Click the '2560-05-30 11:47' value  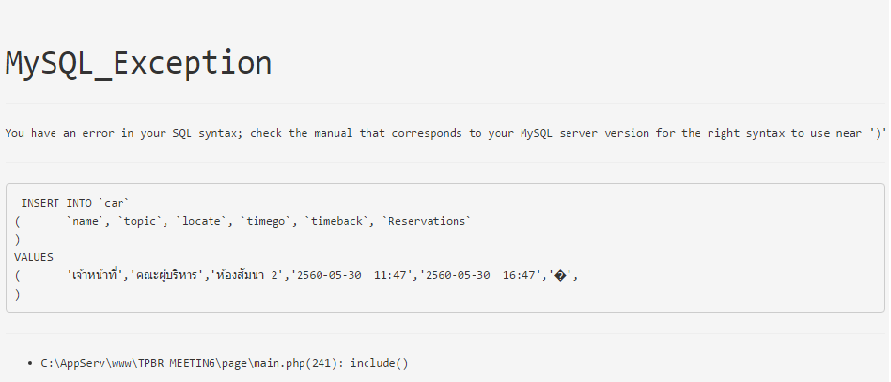[x=352, y=276]
